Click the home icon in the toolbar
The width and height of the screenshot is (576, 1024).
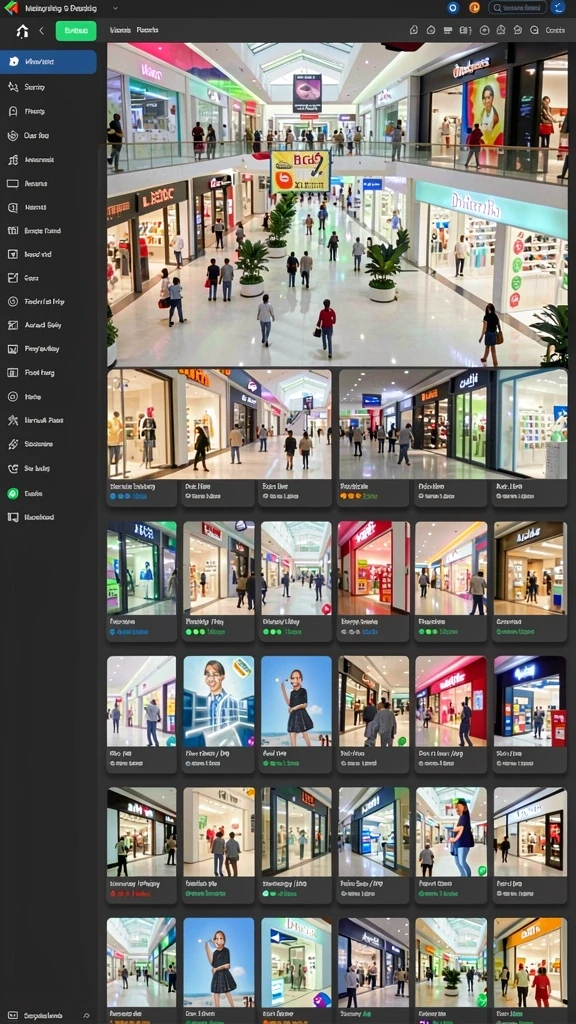tap(22, 31)
